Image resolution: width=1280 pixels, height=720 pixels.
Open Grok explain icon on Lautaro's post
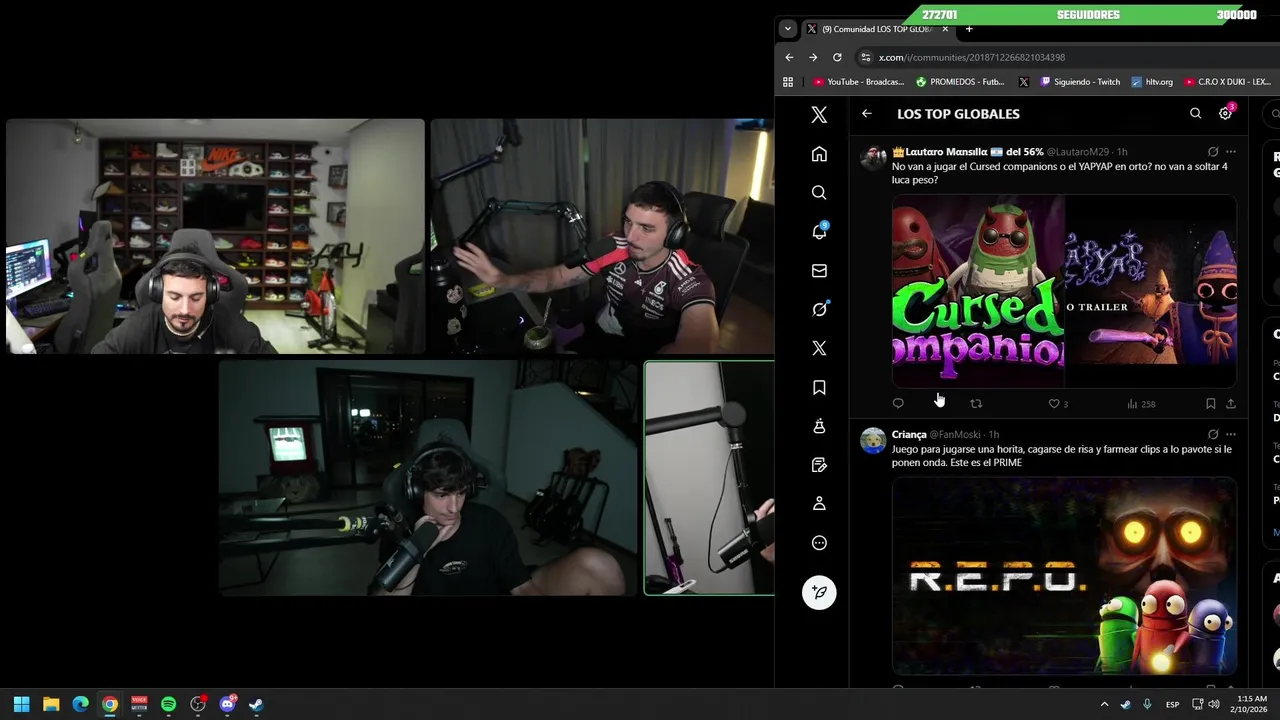pyautogui.click(x=1213, y=152)
